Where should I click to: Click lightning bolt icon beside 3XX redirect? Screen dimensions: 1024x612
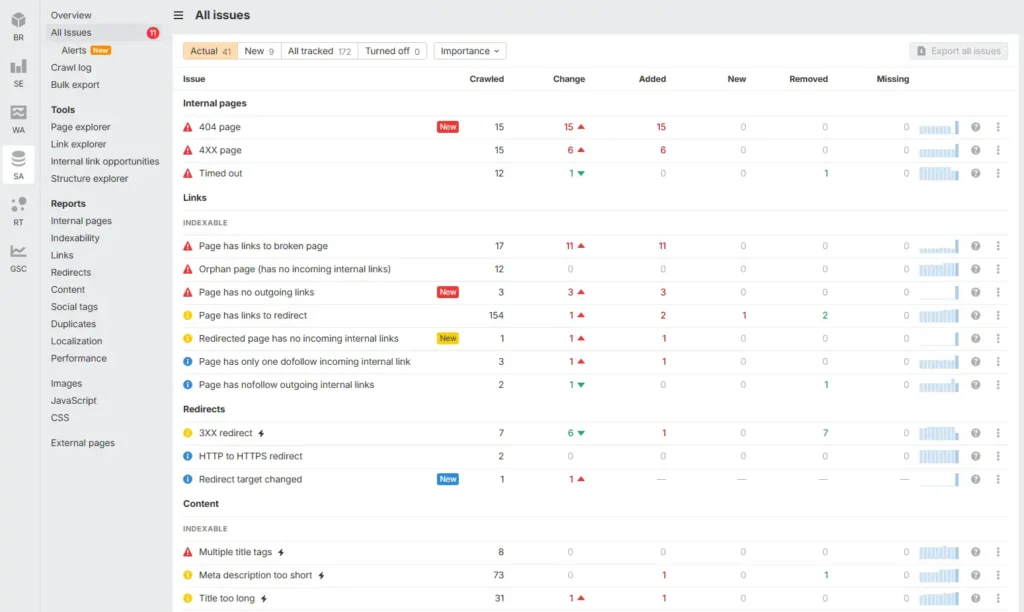(261, 433)
